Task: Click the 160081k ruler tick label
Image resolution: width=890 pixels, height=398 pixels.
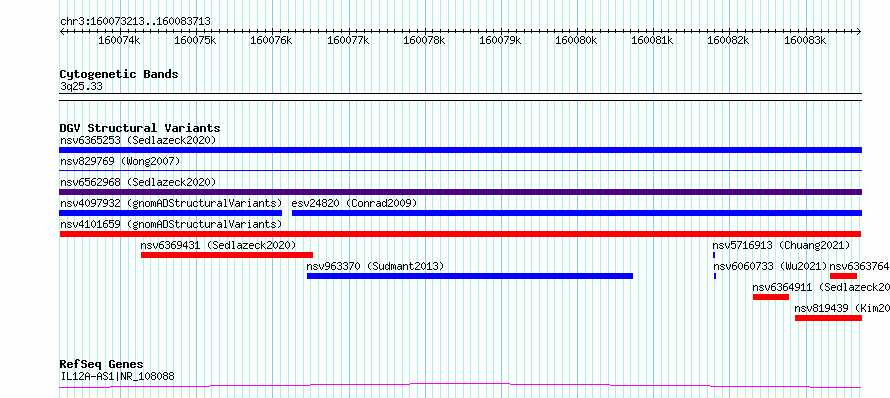Action: click(x=653, y=40)
